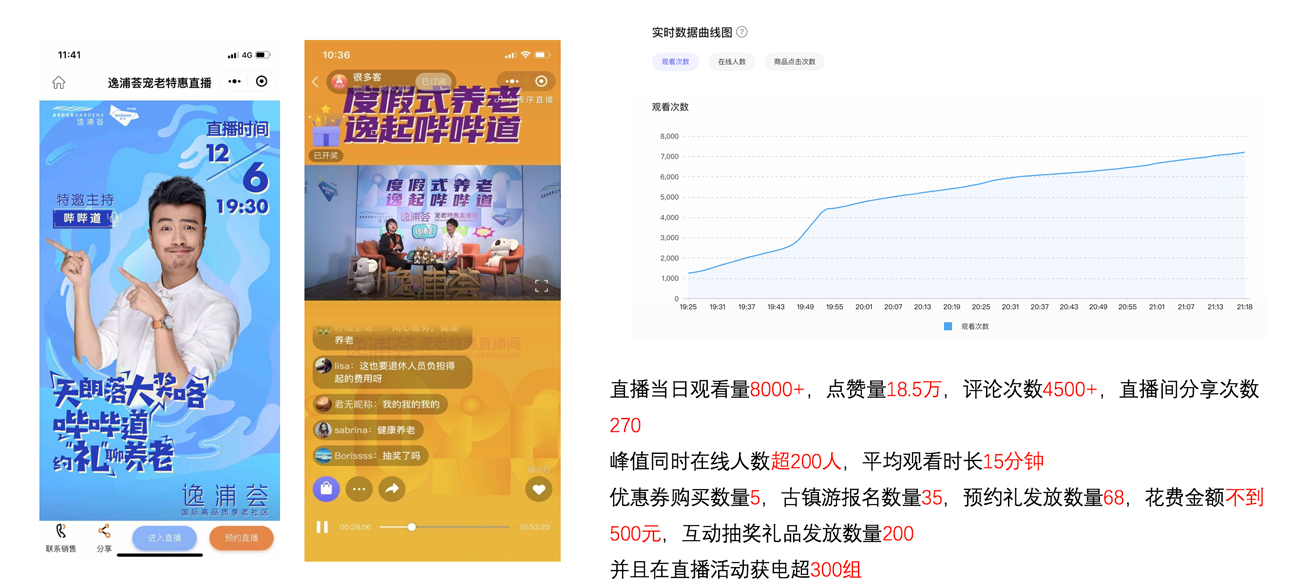This screenshot has height=588, width=1292.
Task: Switch to the 商品点击次数 tab
Action: (795, 62)
